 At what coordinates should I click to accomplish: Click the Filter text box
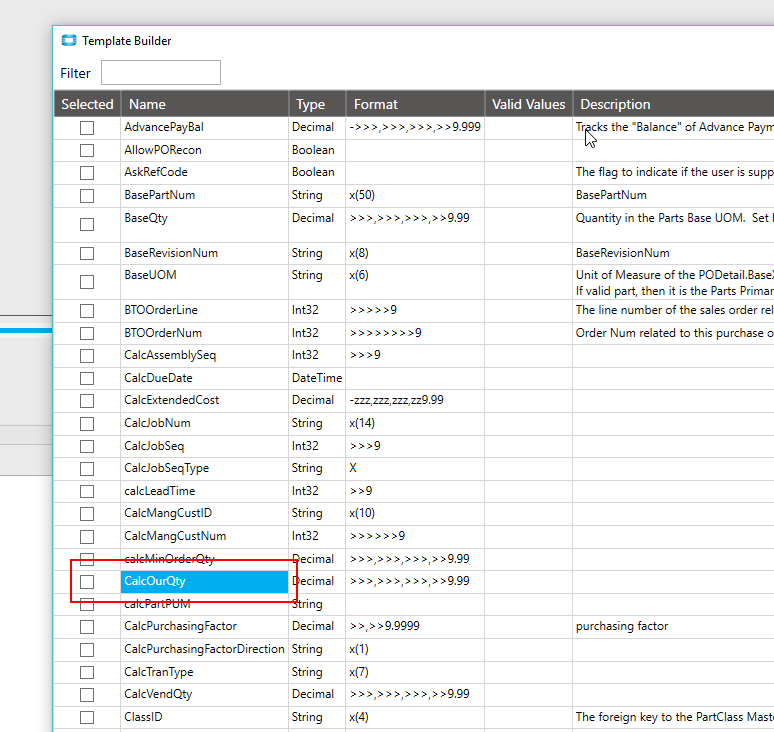pos(161,73)
